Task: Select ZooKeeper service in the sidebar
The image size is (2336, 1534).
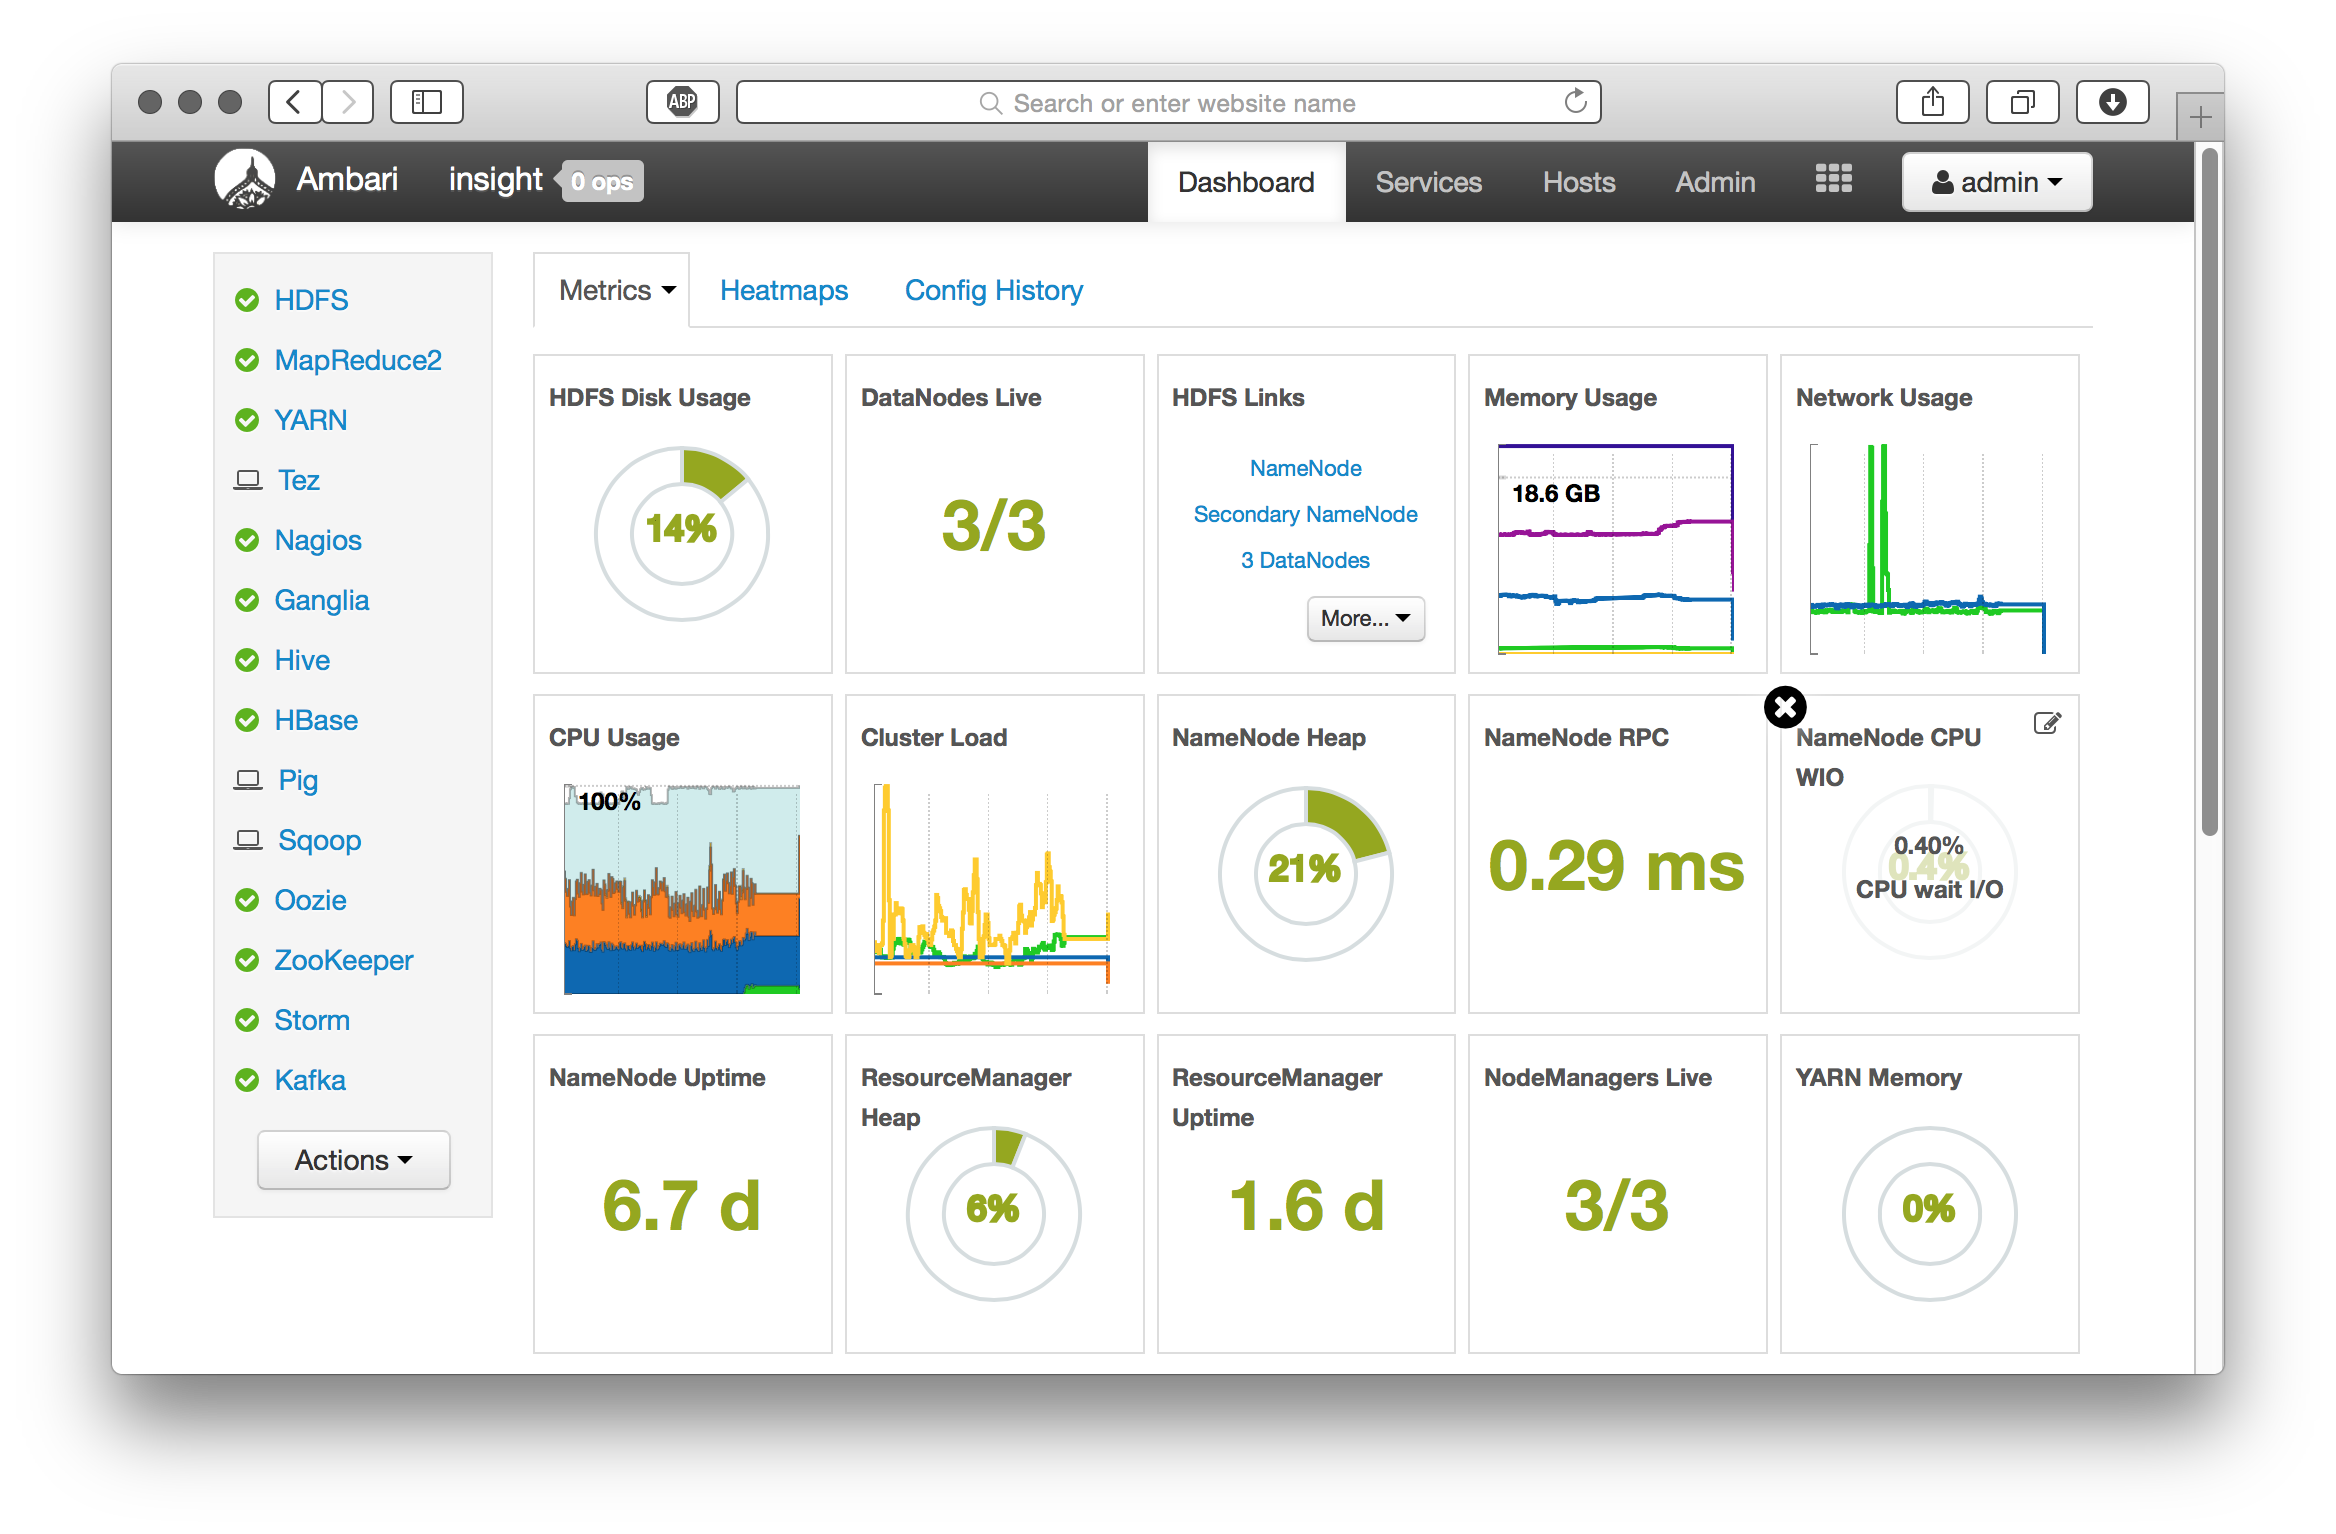Action: (x=343, y=960)
